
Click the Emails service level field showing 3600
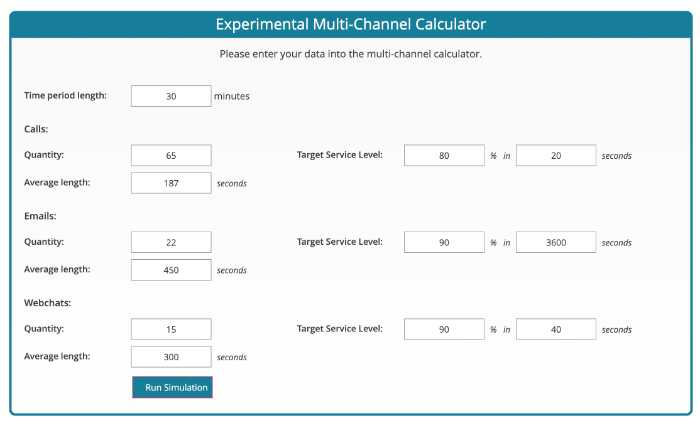[556, 242]
